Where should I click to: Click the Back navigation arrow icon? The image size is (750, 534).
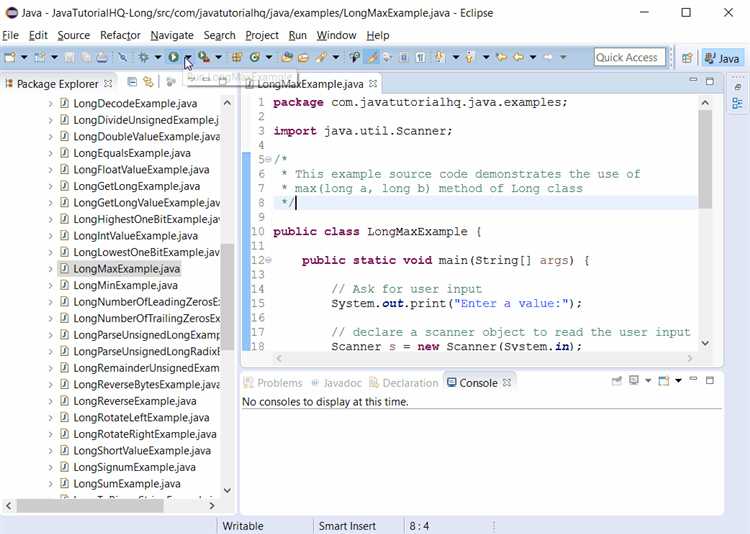pos(518,57)
